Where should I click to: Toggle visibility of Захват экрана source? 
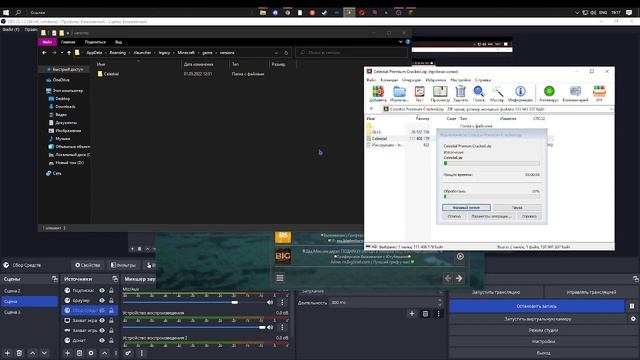point(102,320)
